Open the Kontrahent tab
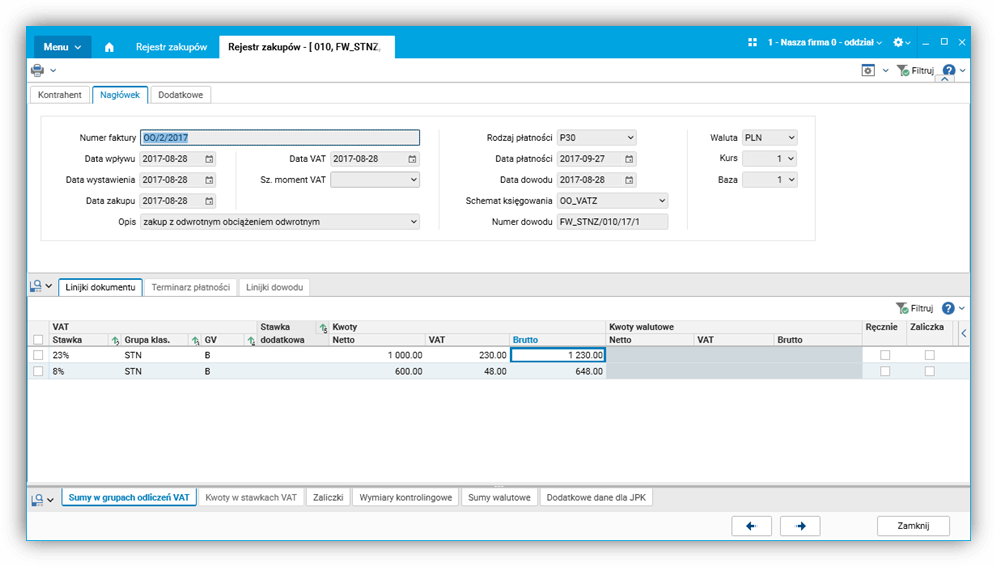The image size is (995, 566). (60, 95)
